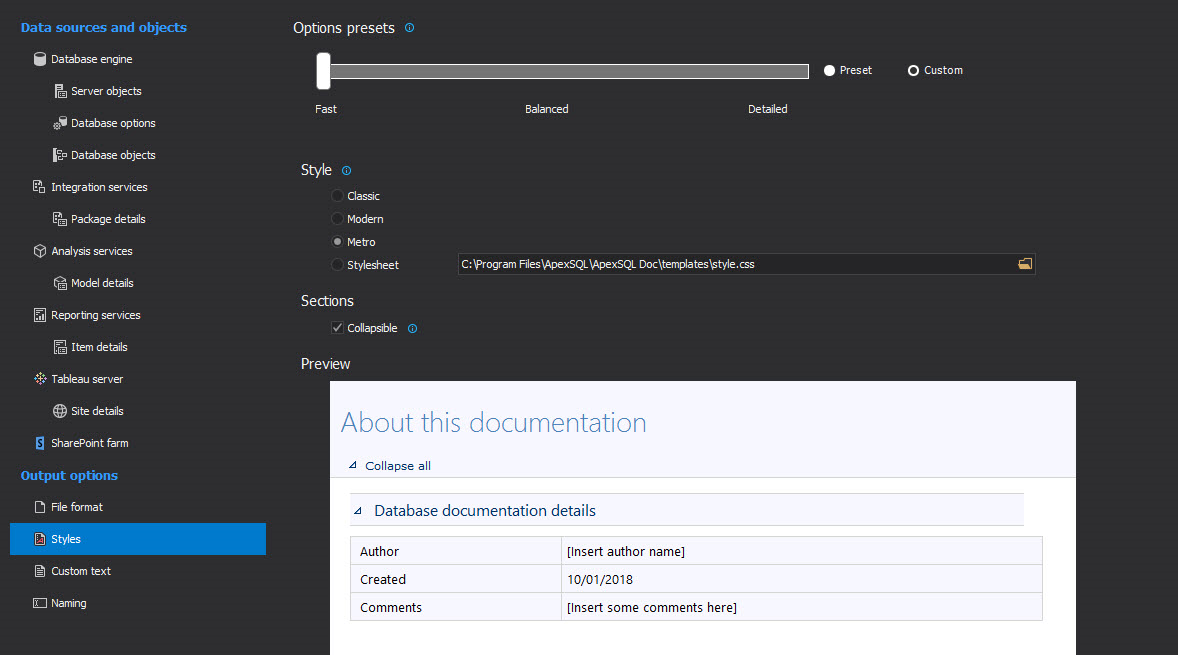Screen dimensions: 1178x655
Task: Click the Site details globe icon
Action: tap(60, 411)
